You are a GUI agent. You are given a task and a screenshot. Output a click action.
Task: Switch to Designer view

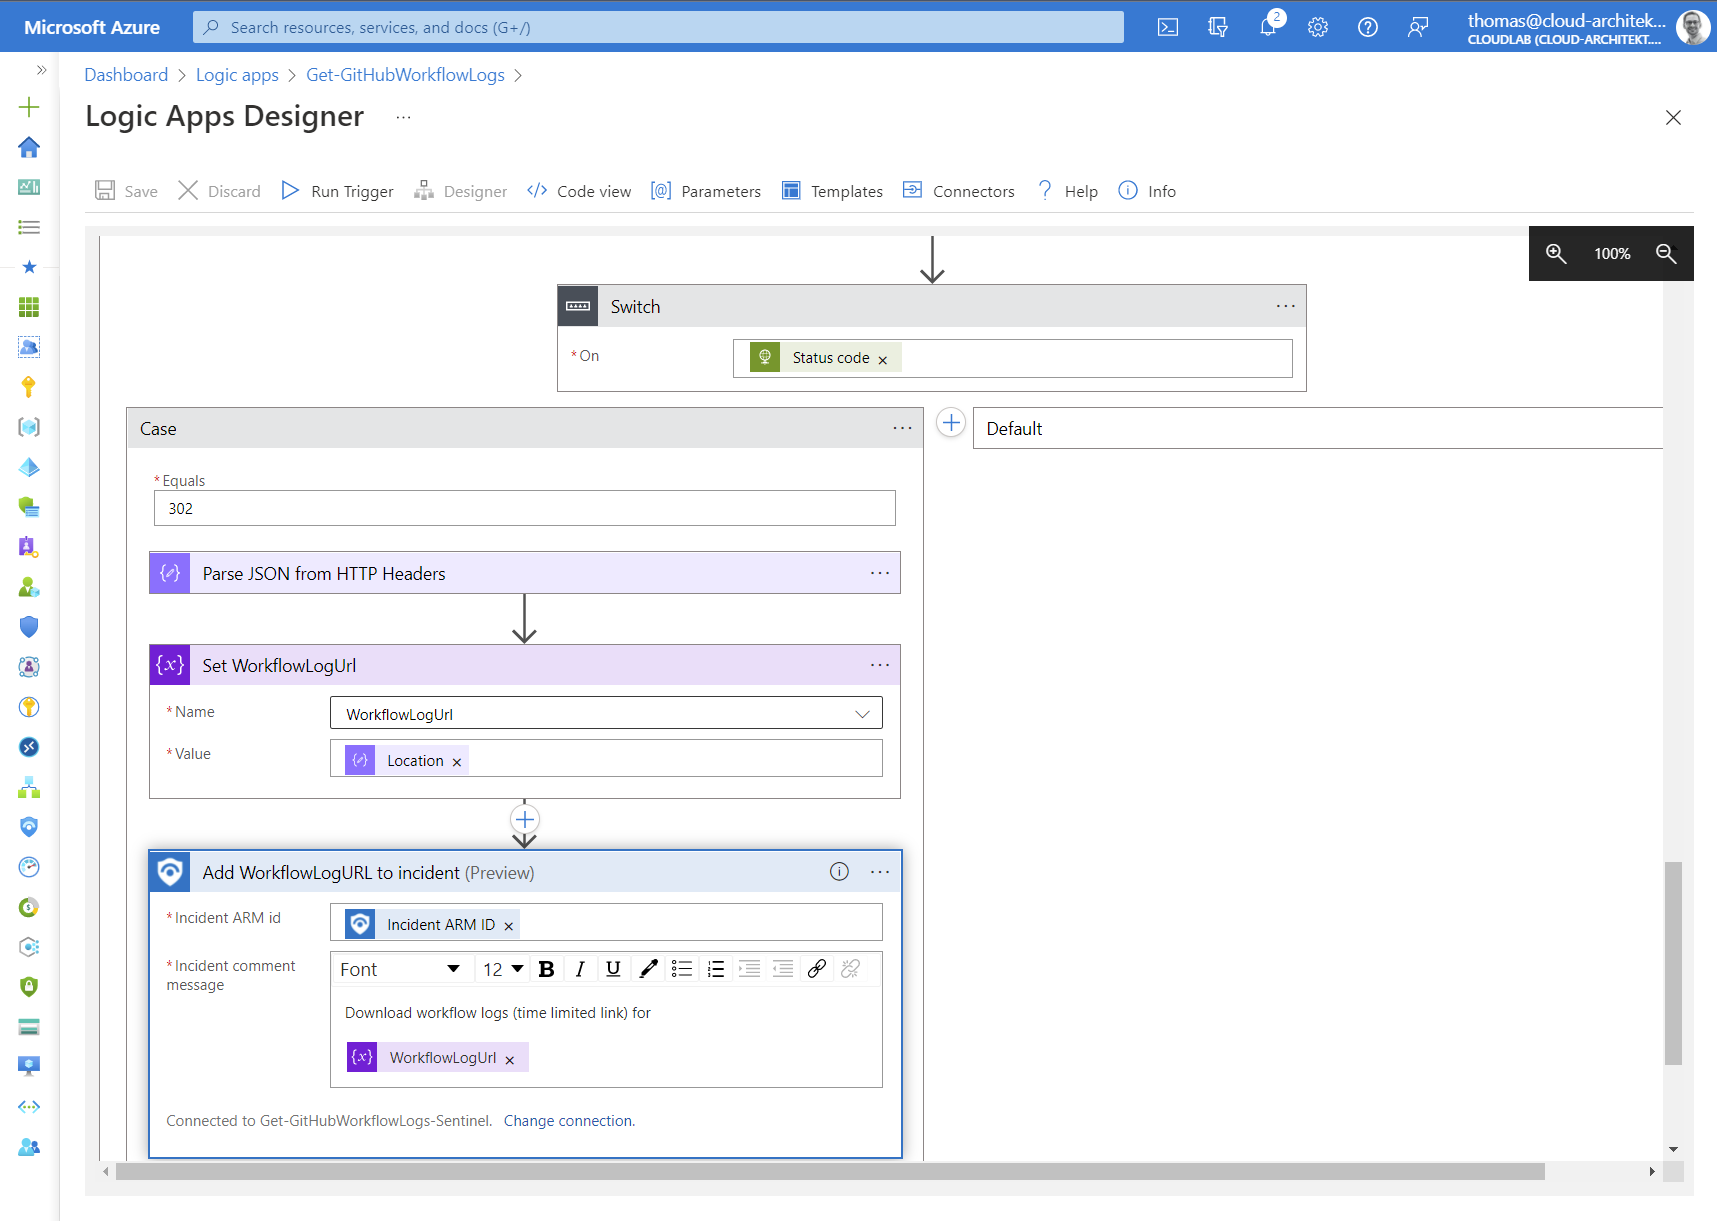click(460, 191)
